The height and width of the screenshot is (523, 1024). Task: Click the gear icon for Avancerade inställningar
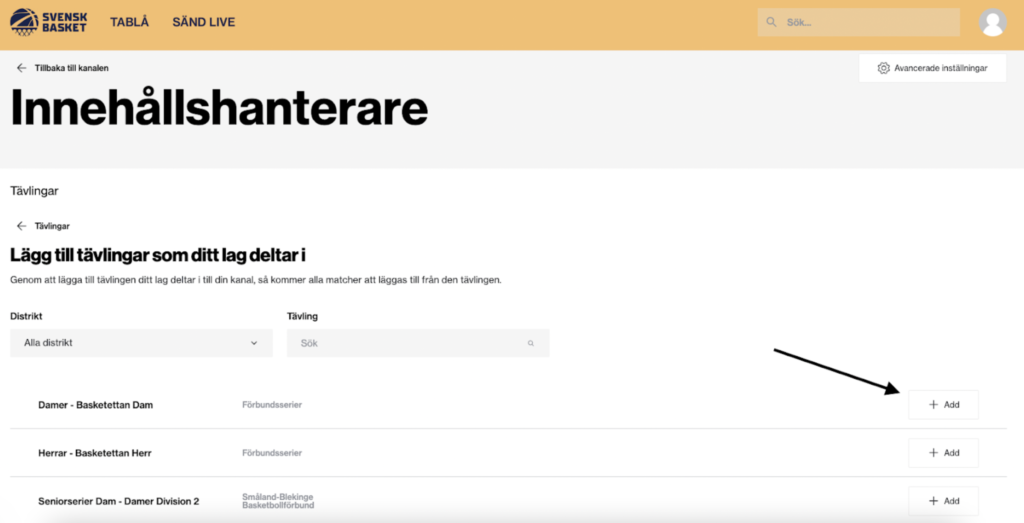point(883,68)
